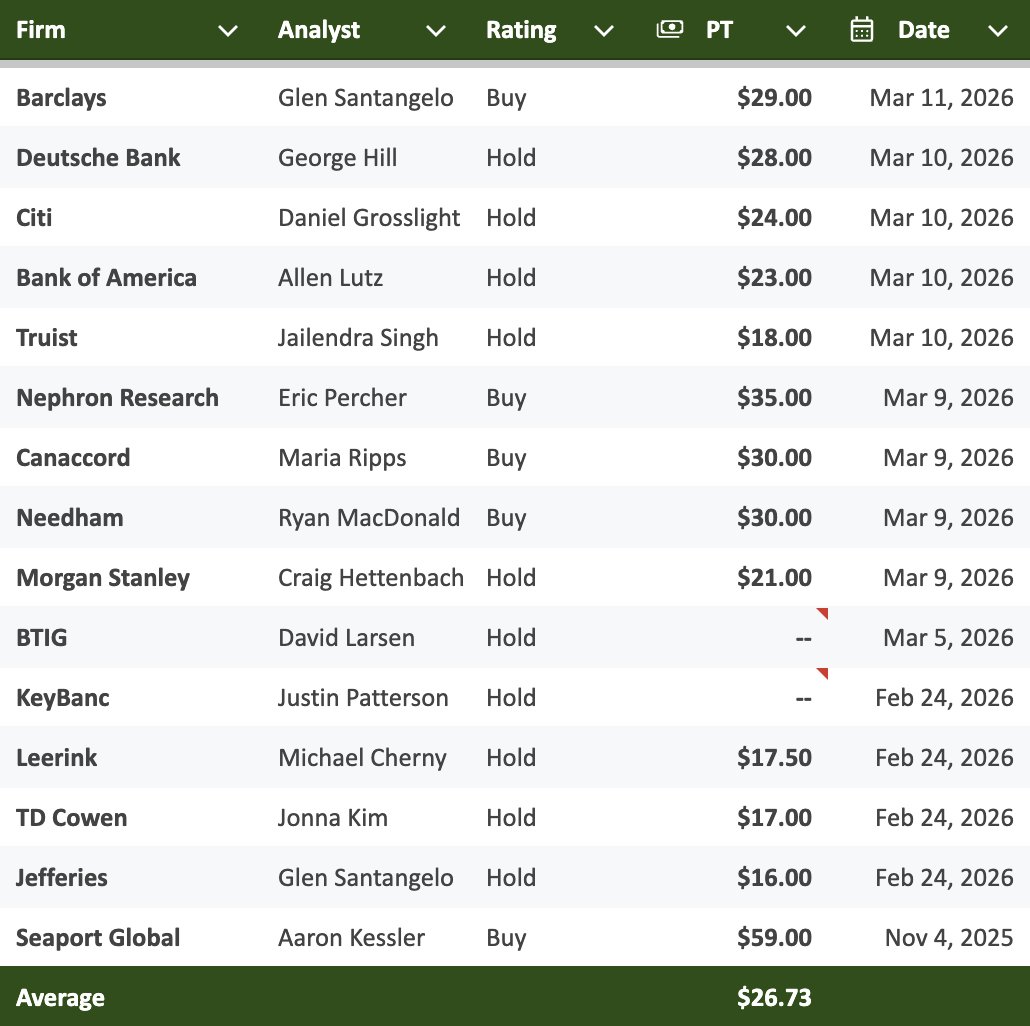
Task: Expand the Rating column dropdown arrow
Action: (604, 31)
